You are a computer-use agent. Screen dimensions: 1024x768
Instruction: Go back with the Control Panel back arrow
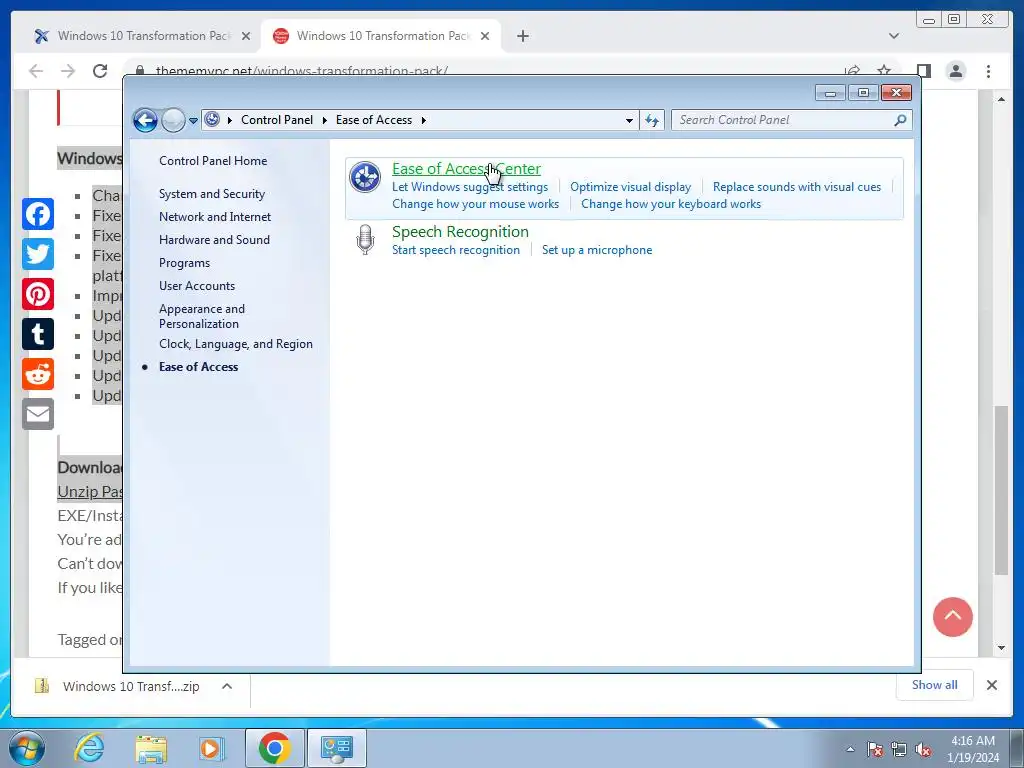click(x=145, y=120)
